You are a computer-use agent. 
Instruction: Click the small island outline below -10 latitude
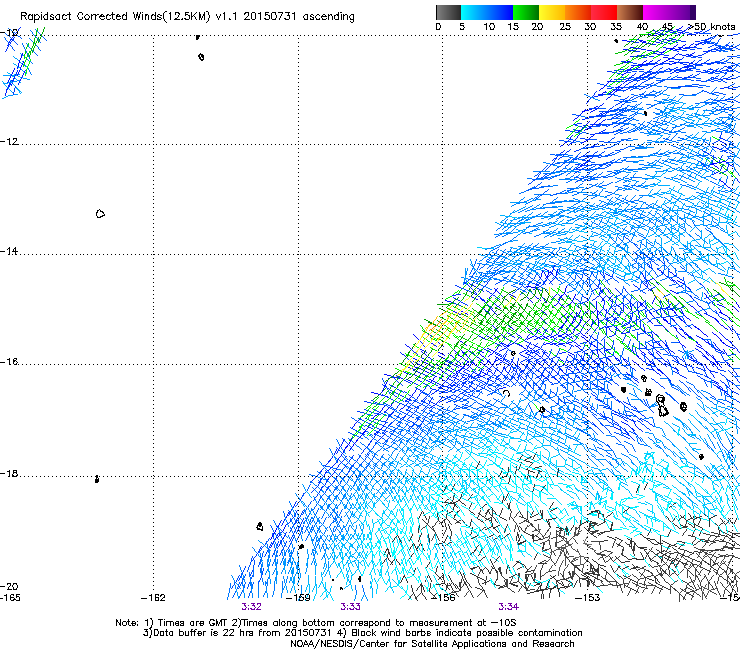[201, 57]
